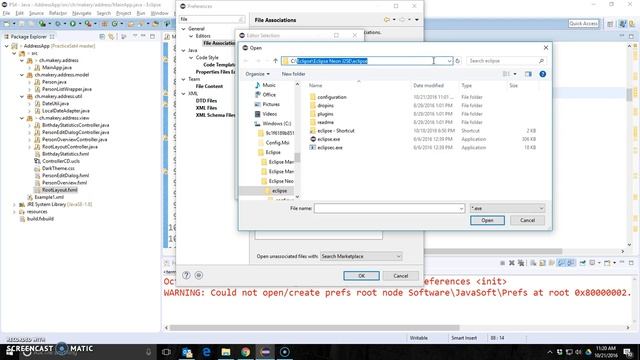
Task: Open the Source menu in Eclipse
Action: click(36, 13)
